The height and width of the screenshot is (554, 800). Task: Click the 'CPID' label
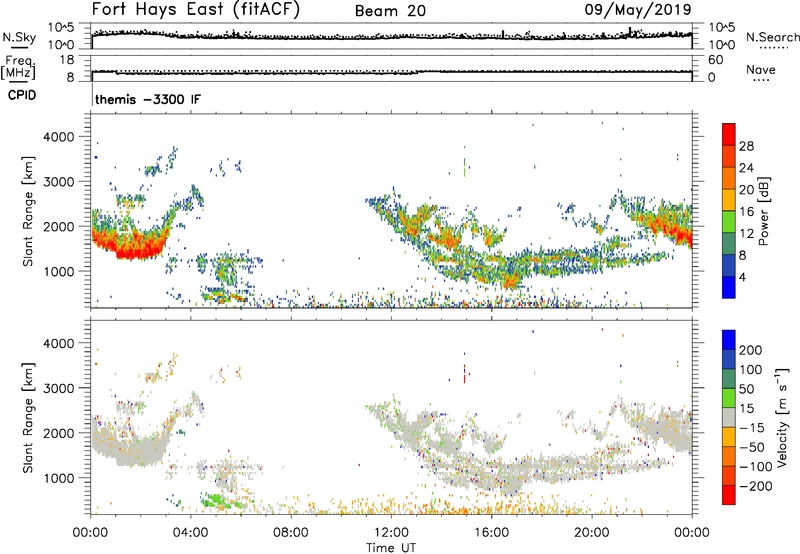[x=22, y=95]
